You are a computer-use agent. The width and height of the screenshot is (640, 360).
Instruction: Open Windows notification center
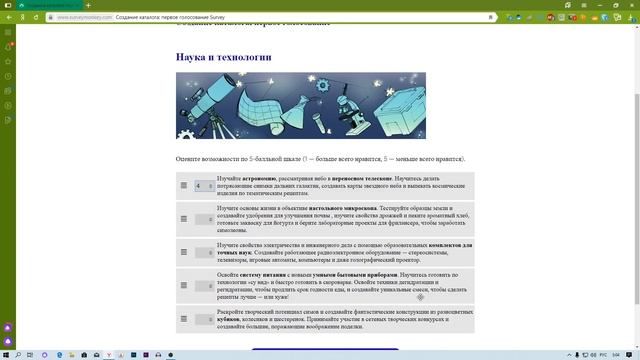(x=629, y=355)
